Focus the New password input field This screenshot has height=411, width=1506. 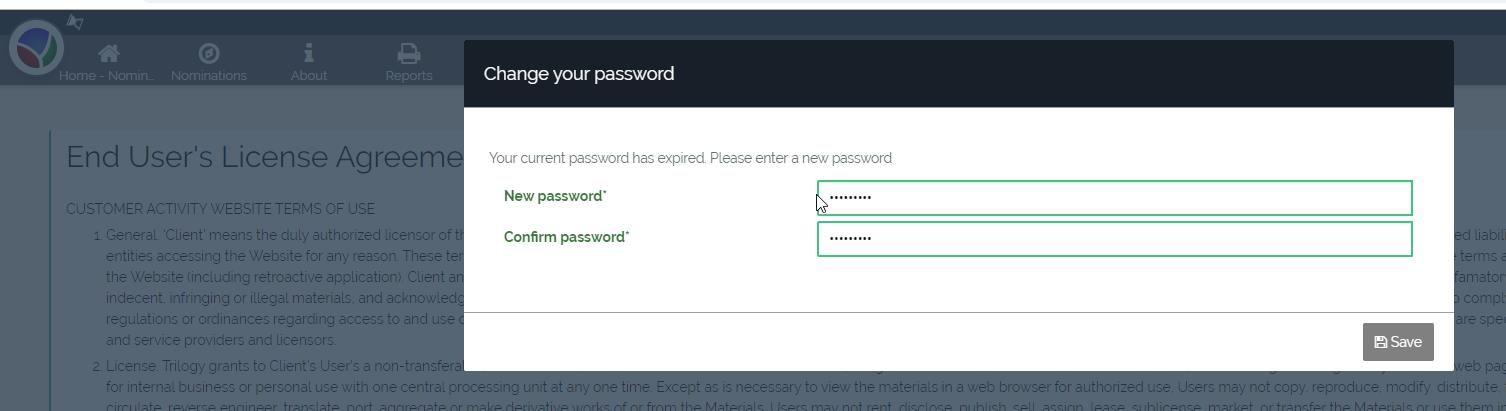tap(1114, 198)
